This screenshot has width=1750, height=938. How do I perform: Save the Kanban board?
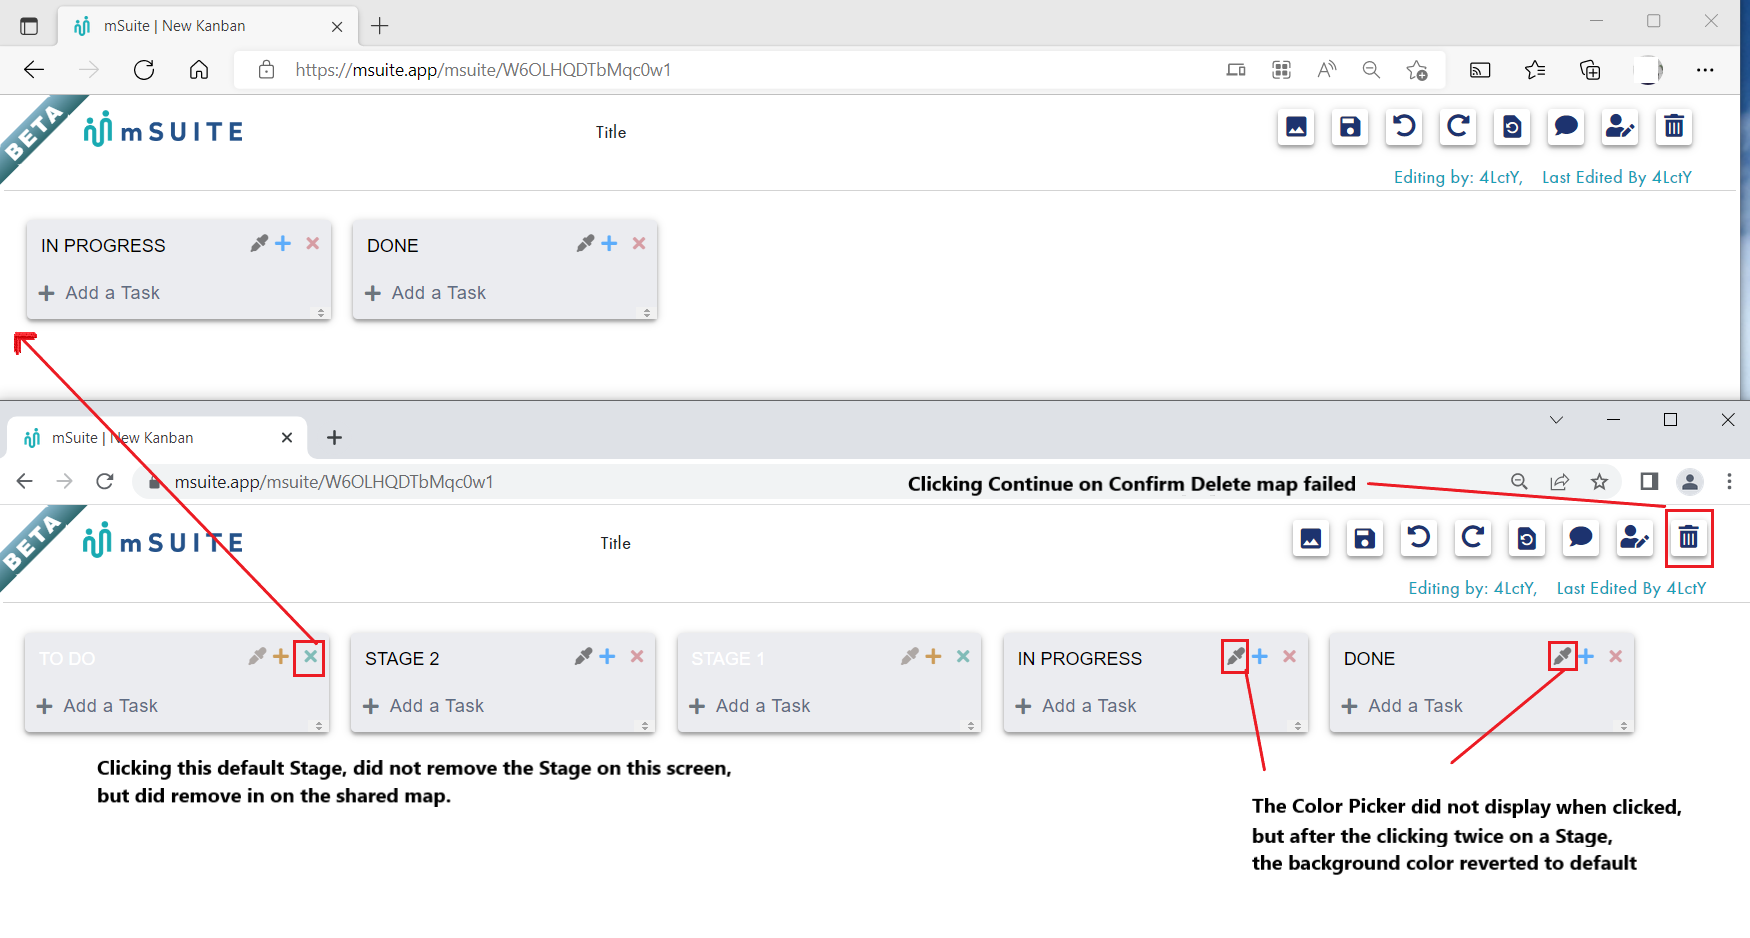click(x=1365, y=538)
